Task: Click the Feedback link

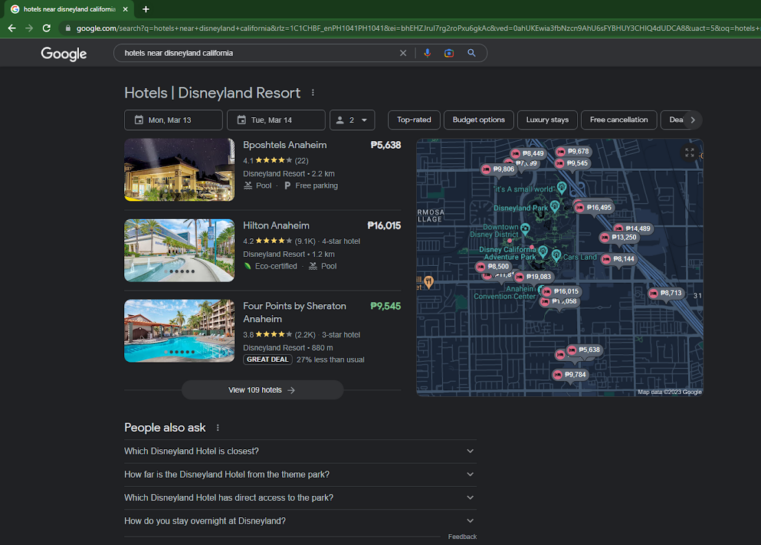Action: coord(462,537)
